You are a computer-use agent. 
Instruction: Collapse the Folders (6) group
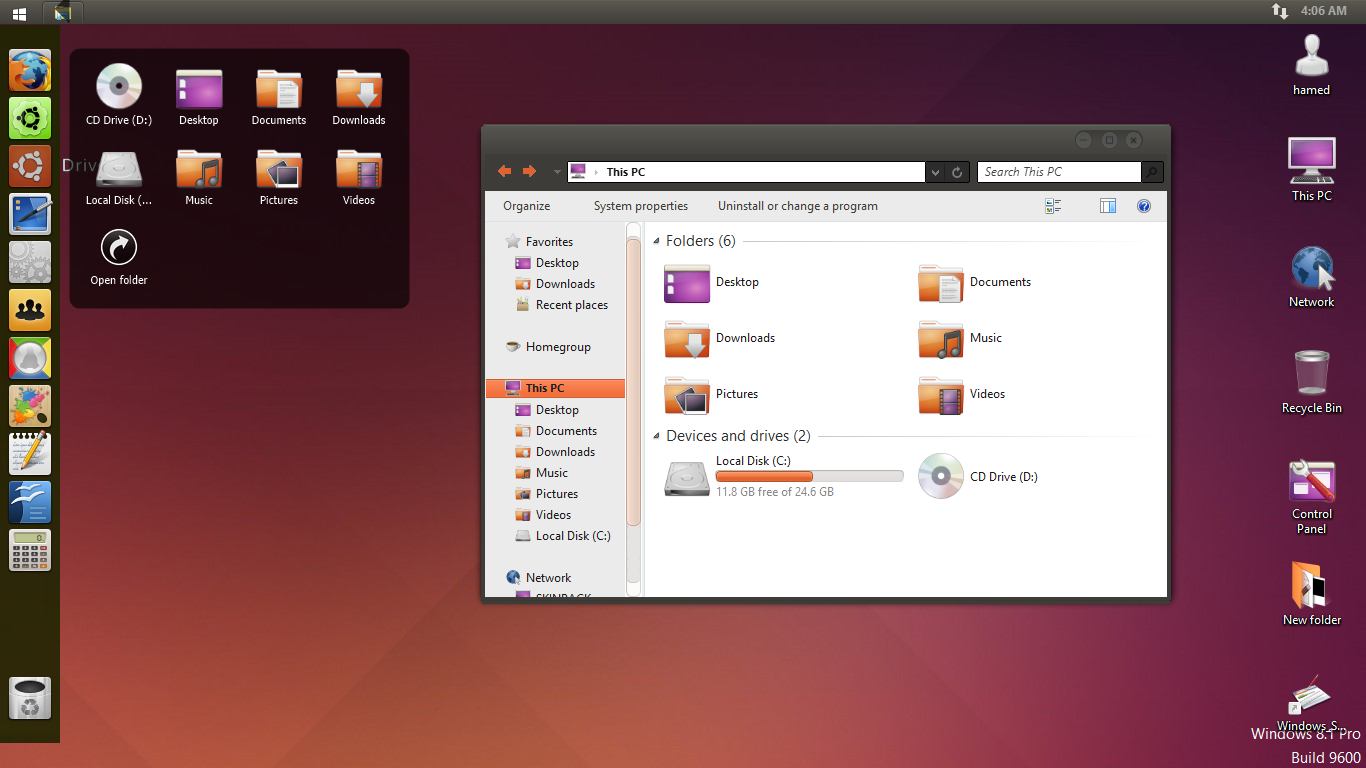click(x=657, y=241)
